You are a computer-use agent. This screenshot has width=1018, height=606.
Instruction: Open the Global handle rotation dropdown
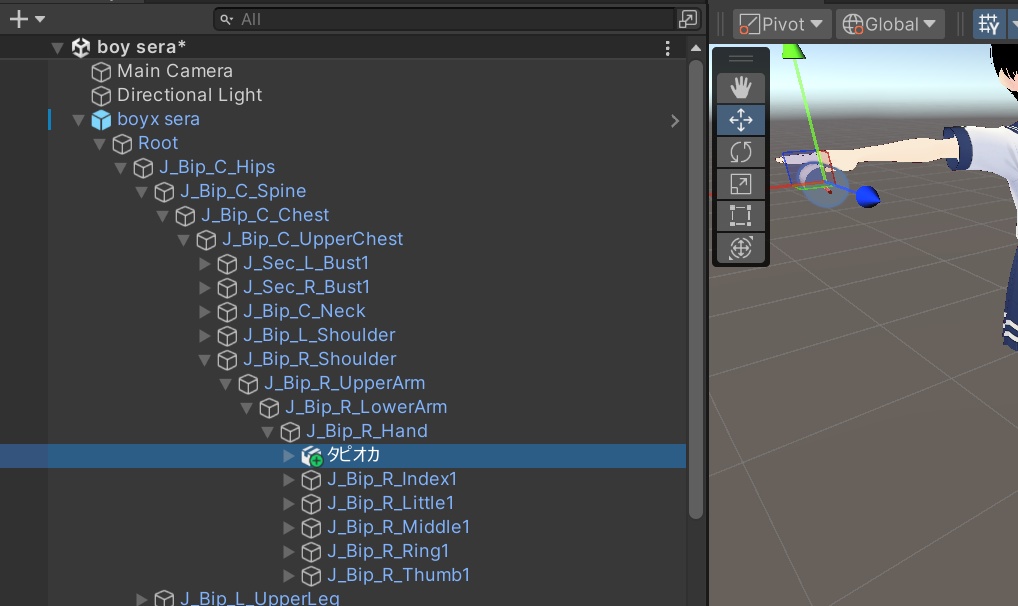coord(890,24)
